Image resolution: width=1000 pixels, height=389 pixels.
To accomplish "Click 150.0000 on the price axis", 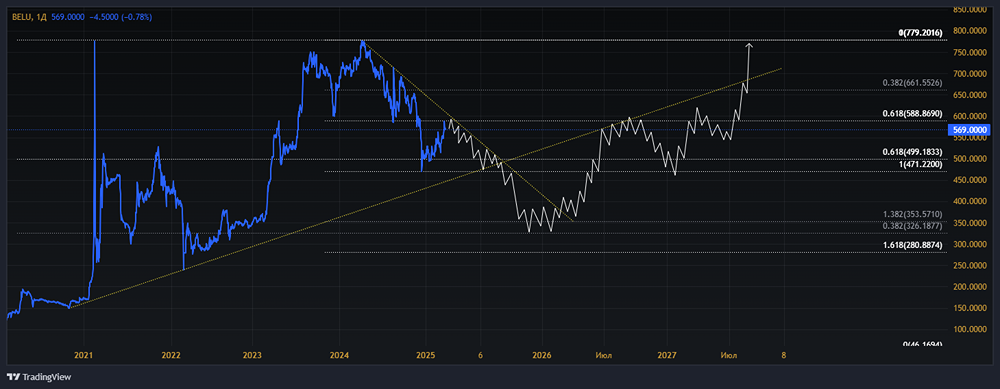I will (971, 308).
